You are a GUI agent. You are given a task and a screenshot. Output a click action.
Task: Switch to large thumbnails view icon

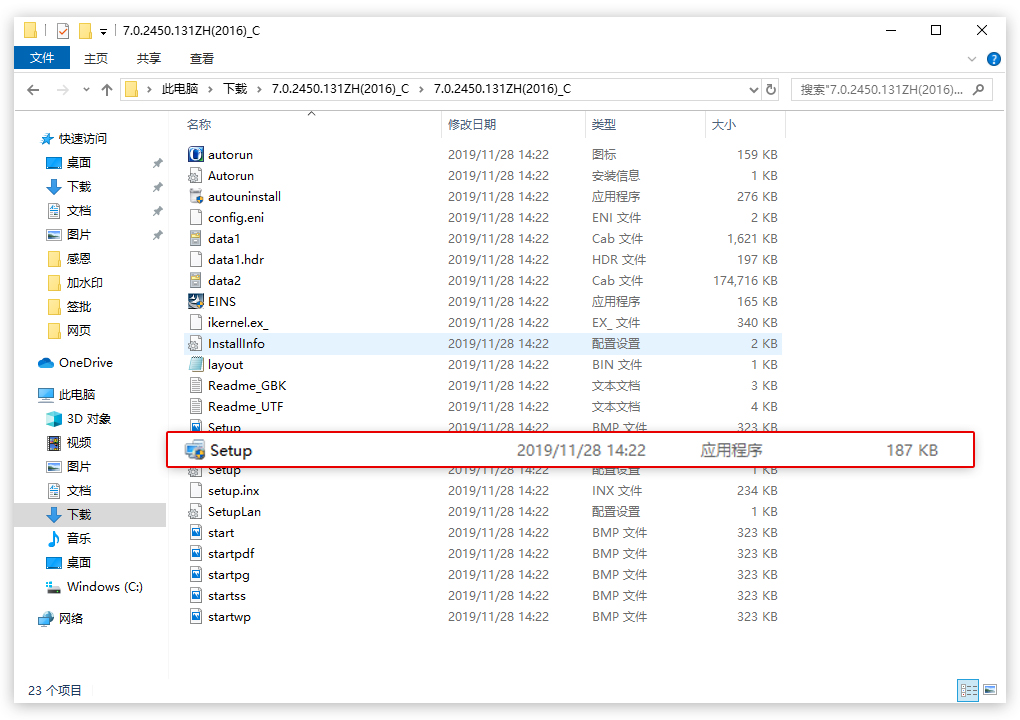tap(990, 689)
